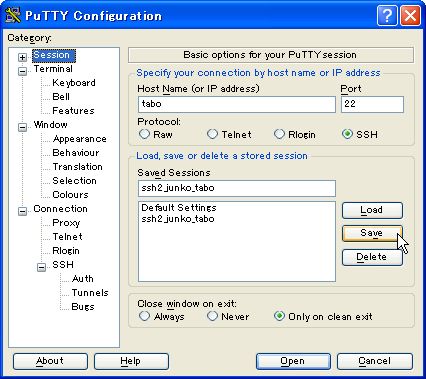Open the Bugs settings under SSH
Image resolution: width=426 pixels, height=379 pixels.
pos(83,307)
